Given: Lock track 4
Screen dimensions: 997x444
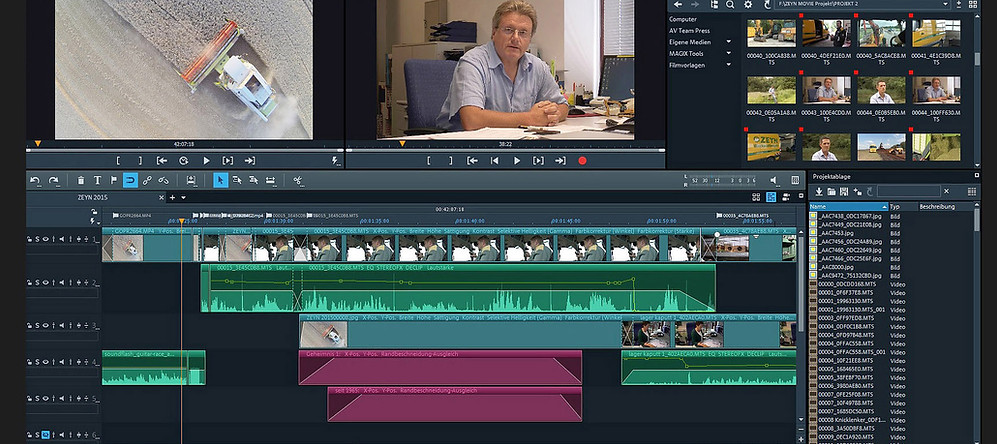Looking at the screenshot, I should pos(29,362).
